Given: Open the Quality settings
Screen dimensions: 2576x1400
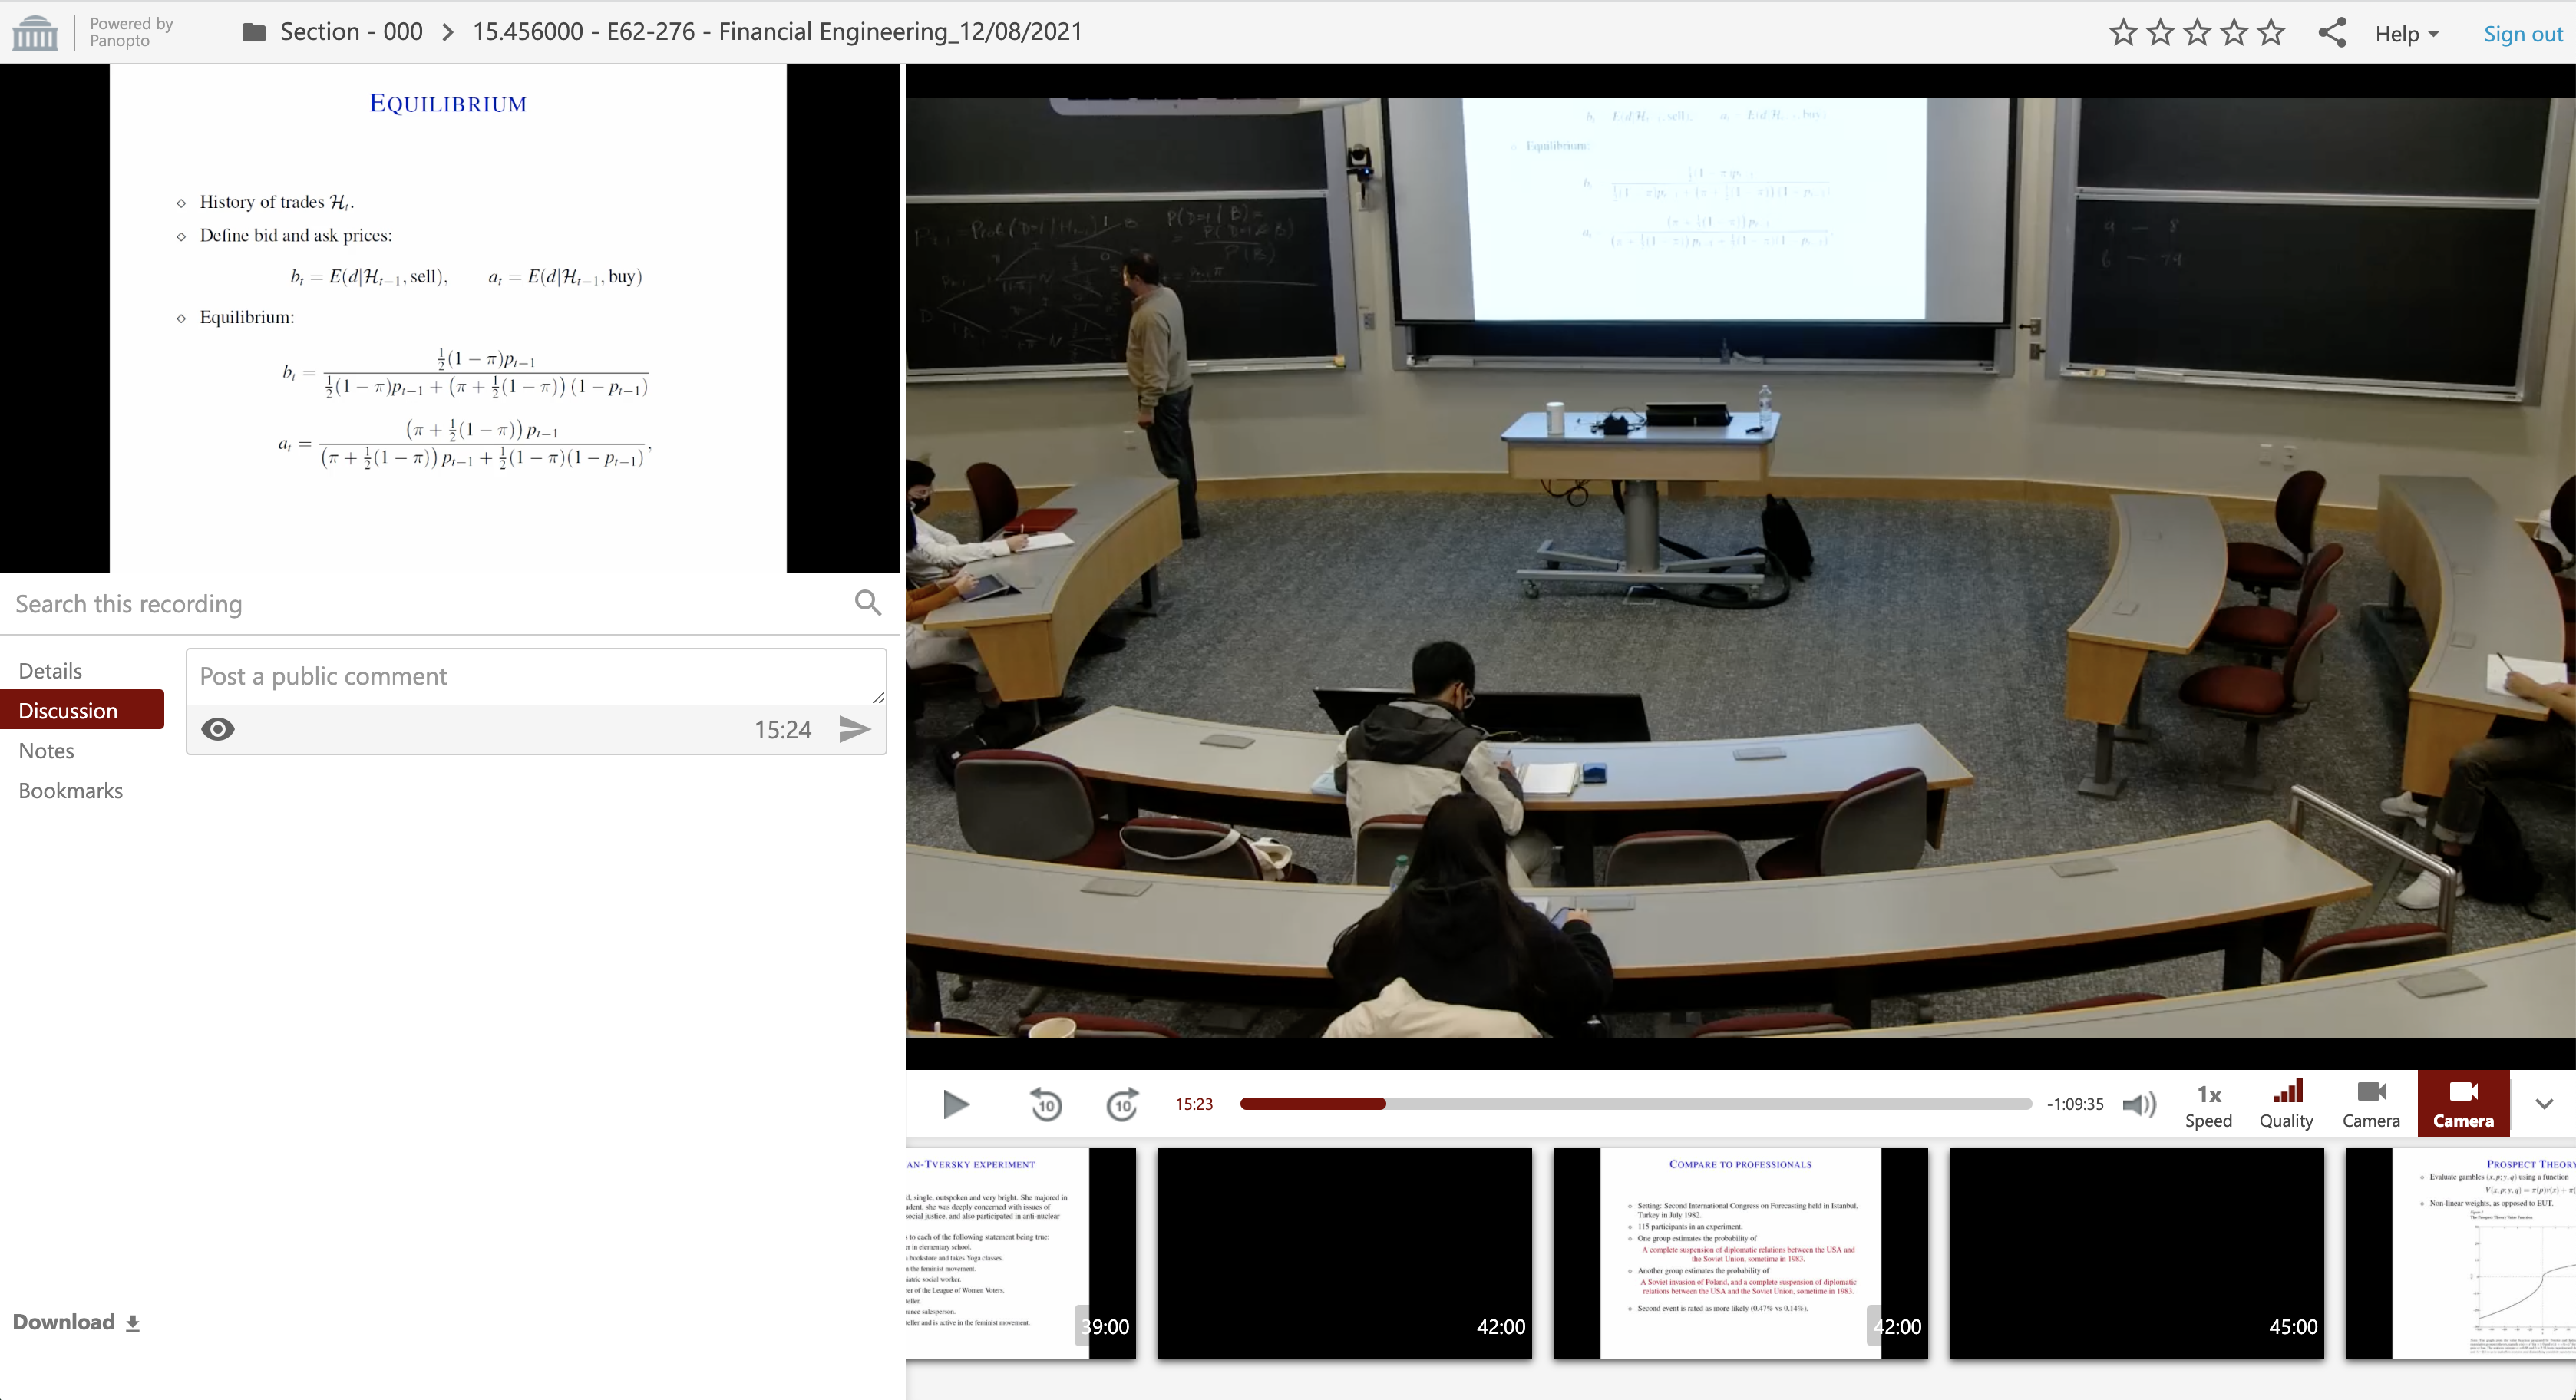Looking at the screenshot, I should pyautogui.click(x=2286, y=1104).
